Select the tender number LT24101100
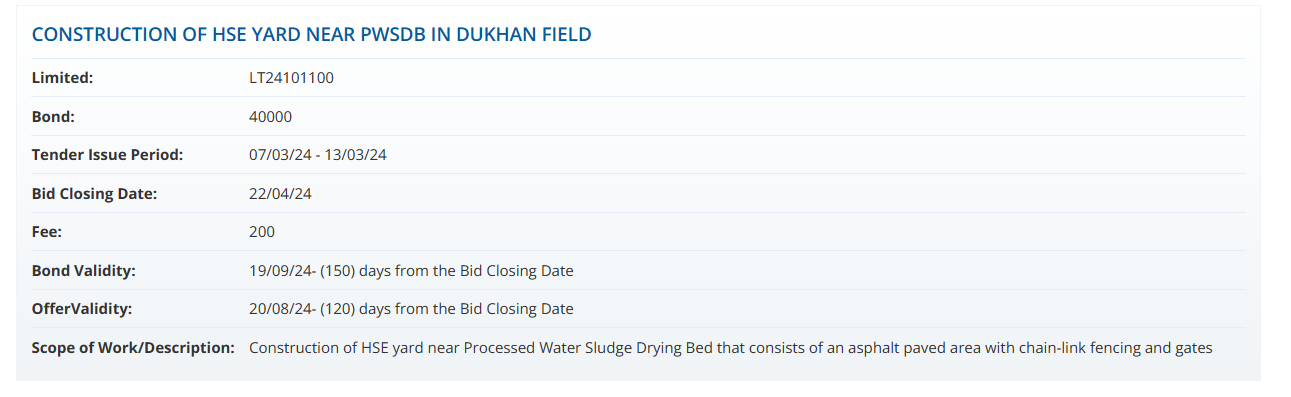The image size is (1291, 397). click(x=291, y=78)
